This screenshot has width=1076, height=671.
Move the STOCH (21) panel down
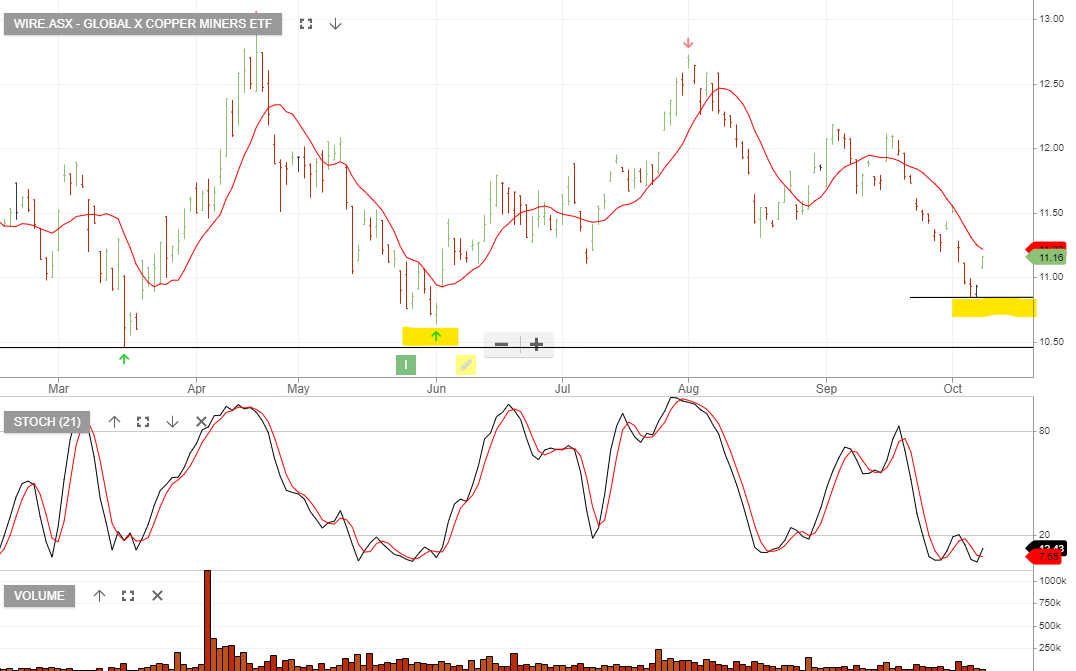pyautogui.click(x=172, y=422)
